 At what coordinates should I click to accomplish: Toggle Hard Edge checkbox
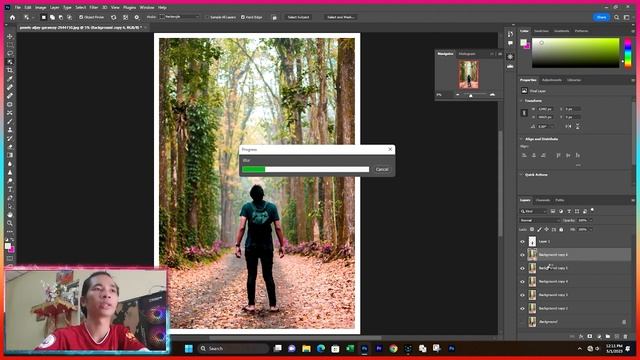(x=243, y=17)
